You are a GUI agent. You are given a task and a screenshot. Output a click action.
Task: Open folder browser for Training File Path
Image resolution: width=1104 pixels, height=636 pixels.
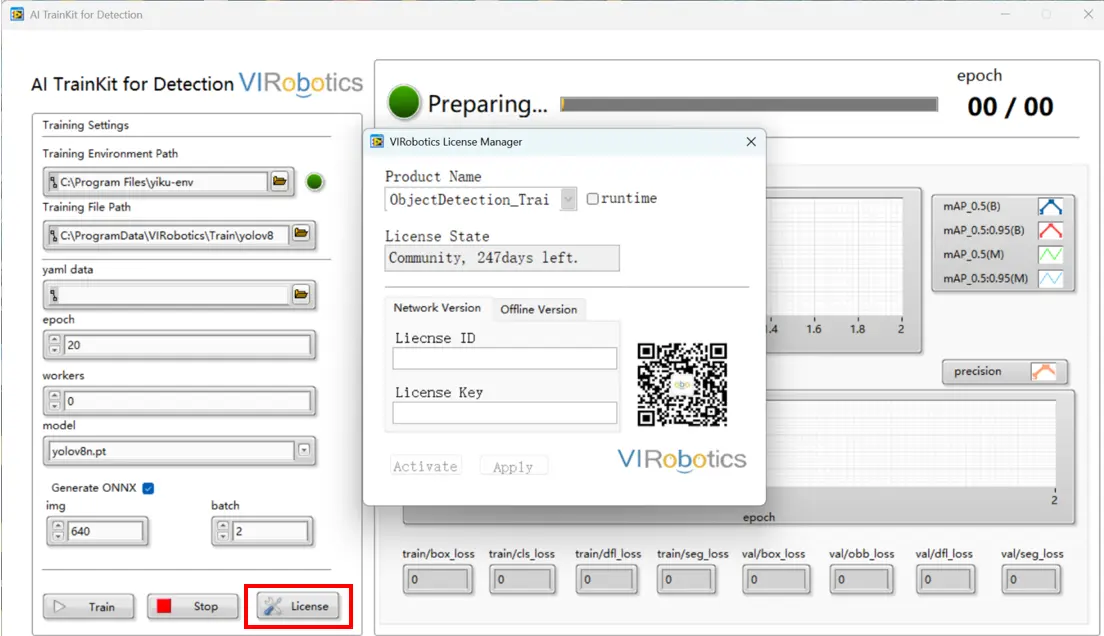[301, 234]
